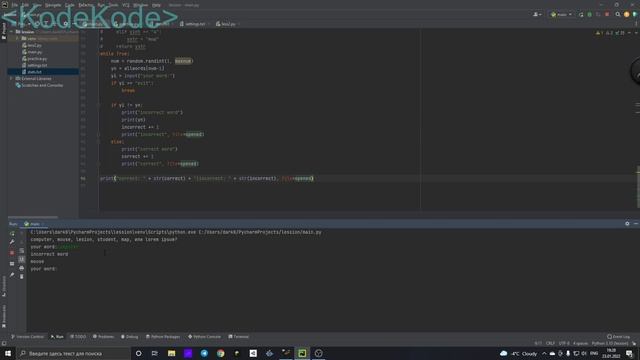
Task: Open File Explorer from the taskbar
Action: (x=171, y=353)
